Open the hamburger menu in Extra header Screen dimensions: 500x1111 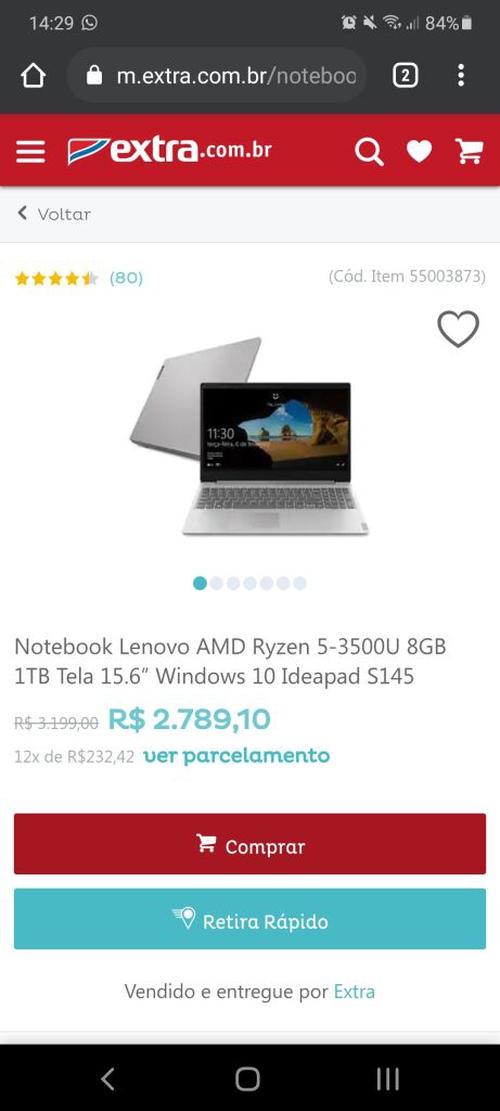pos(30,151)
